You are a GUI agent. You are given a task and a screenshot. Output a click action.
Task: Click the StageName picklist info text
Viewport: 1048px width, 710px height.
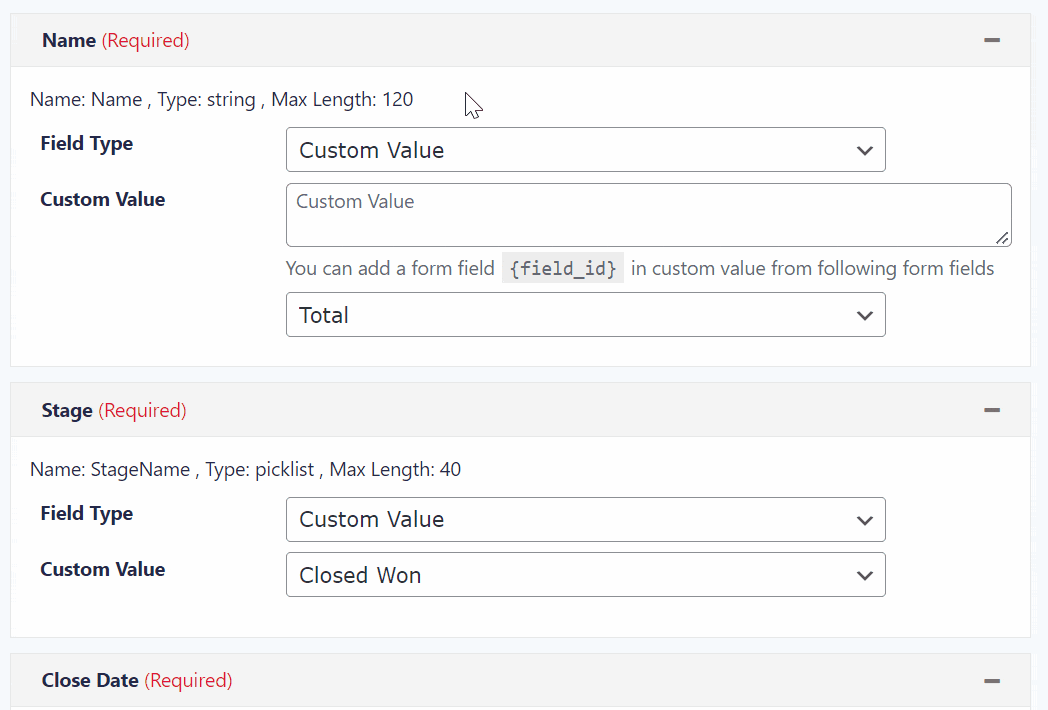246,469
